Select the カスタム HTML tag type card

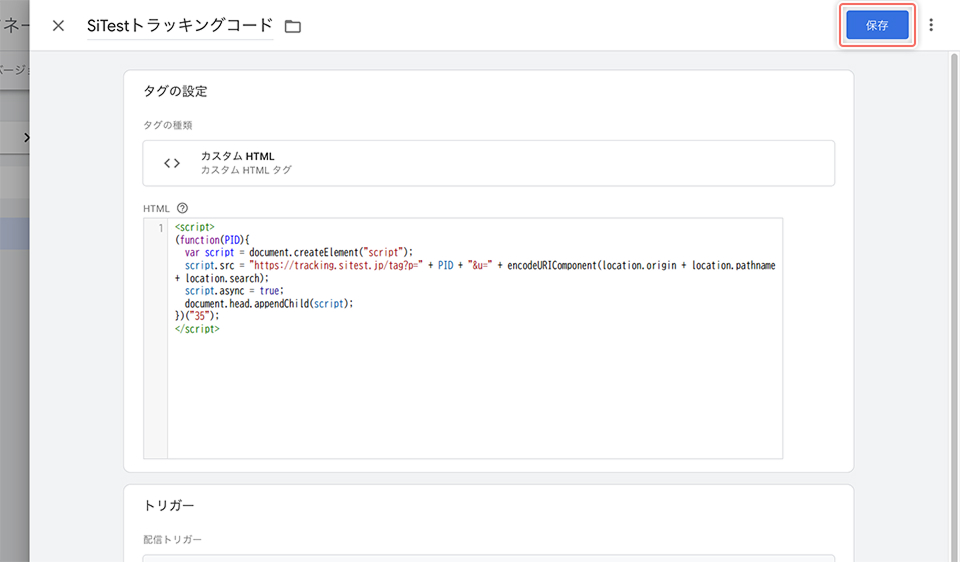(489, 163)
